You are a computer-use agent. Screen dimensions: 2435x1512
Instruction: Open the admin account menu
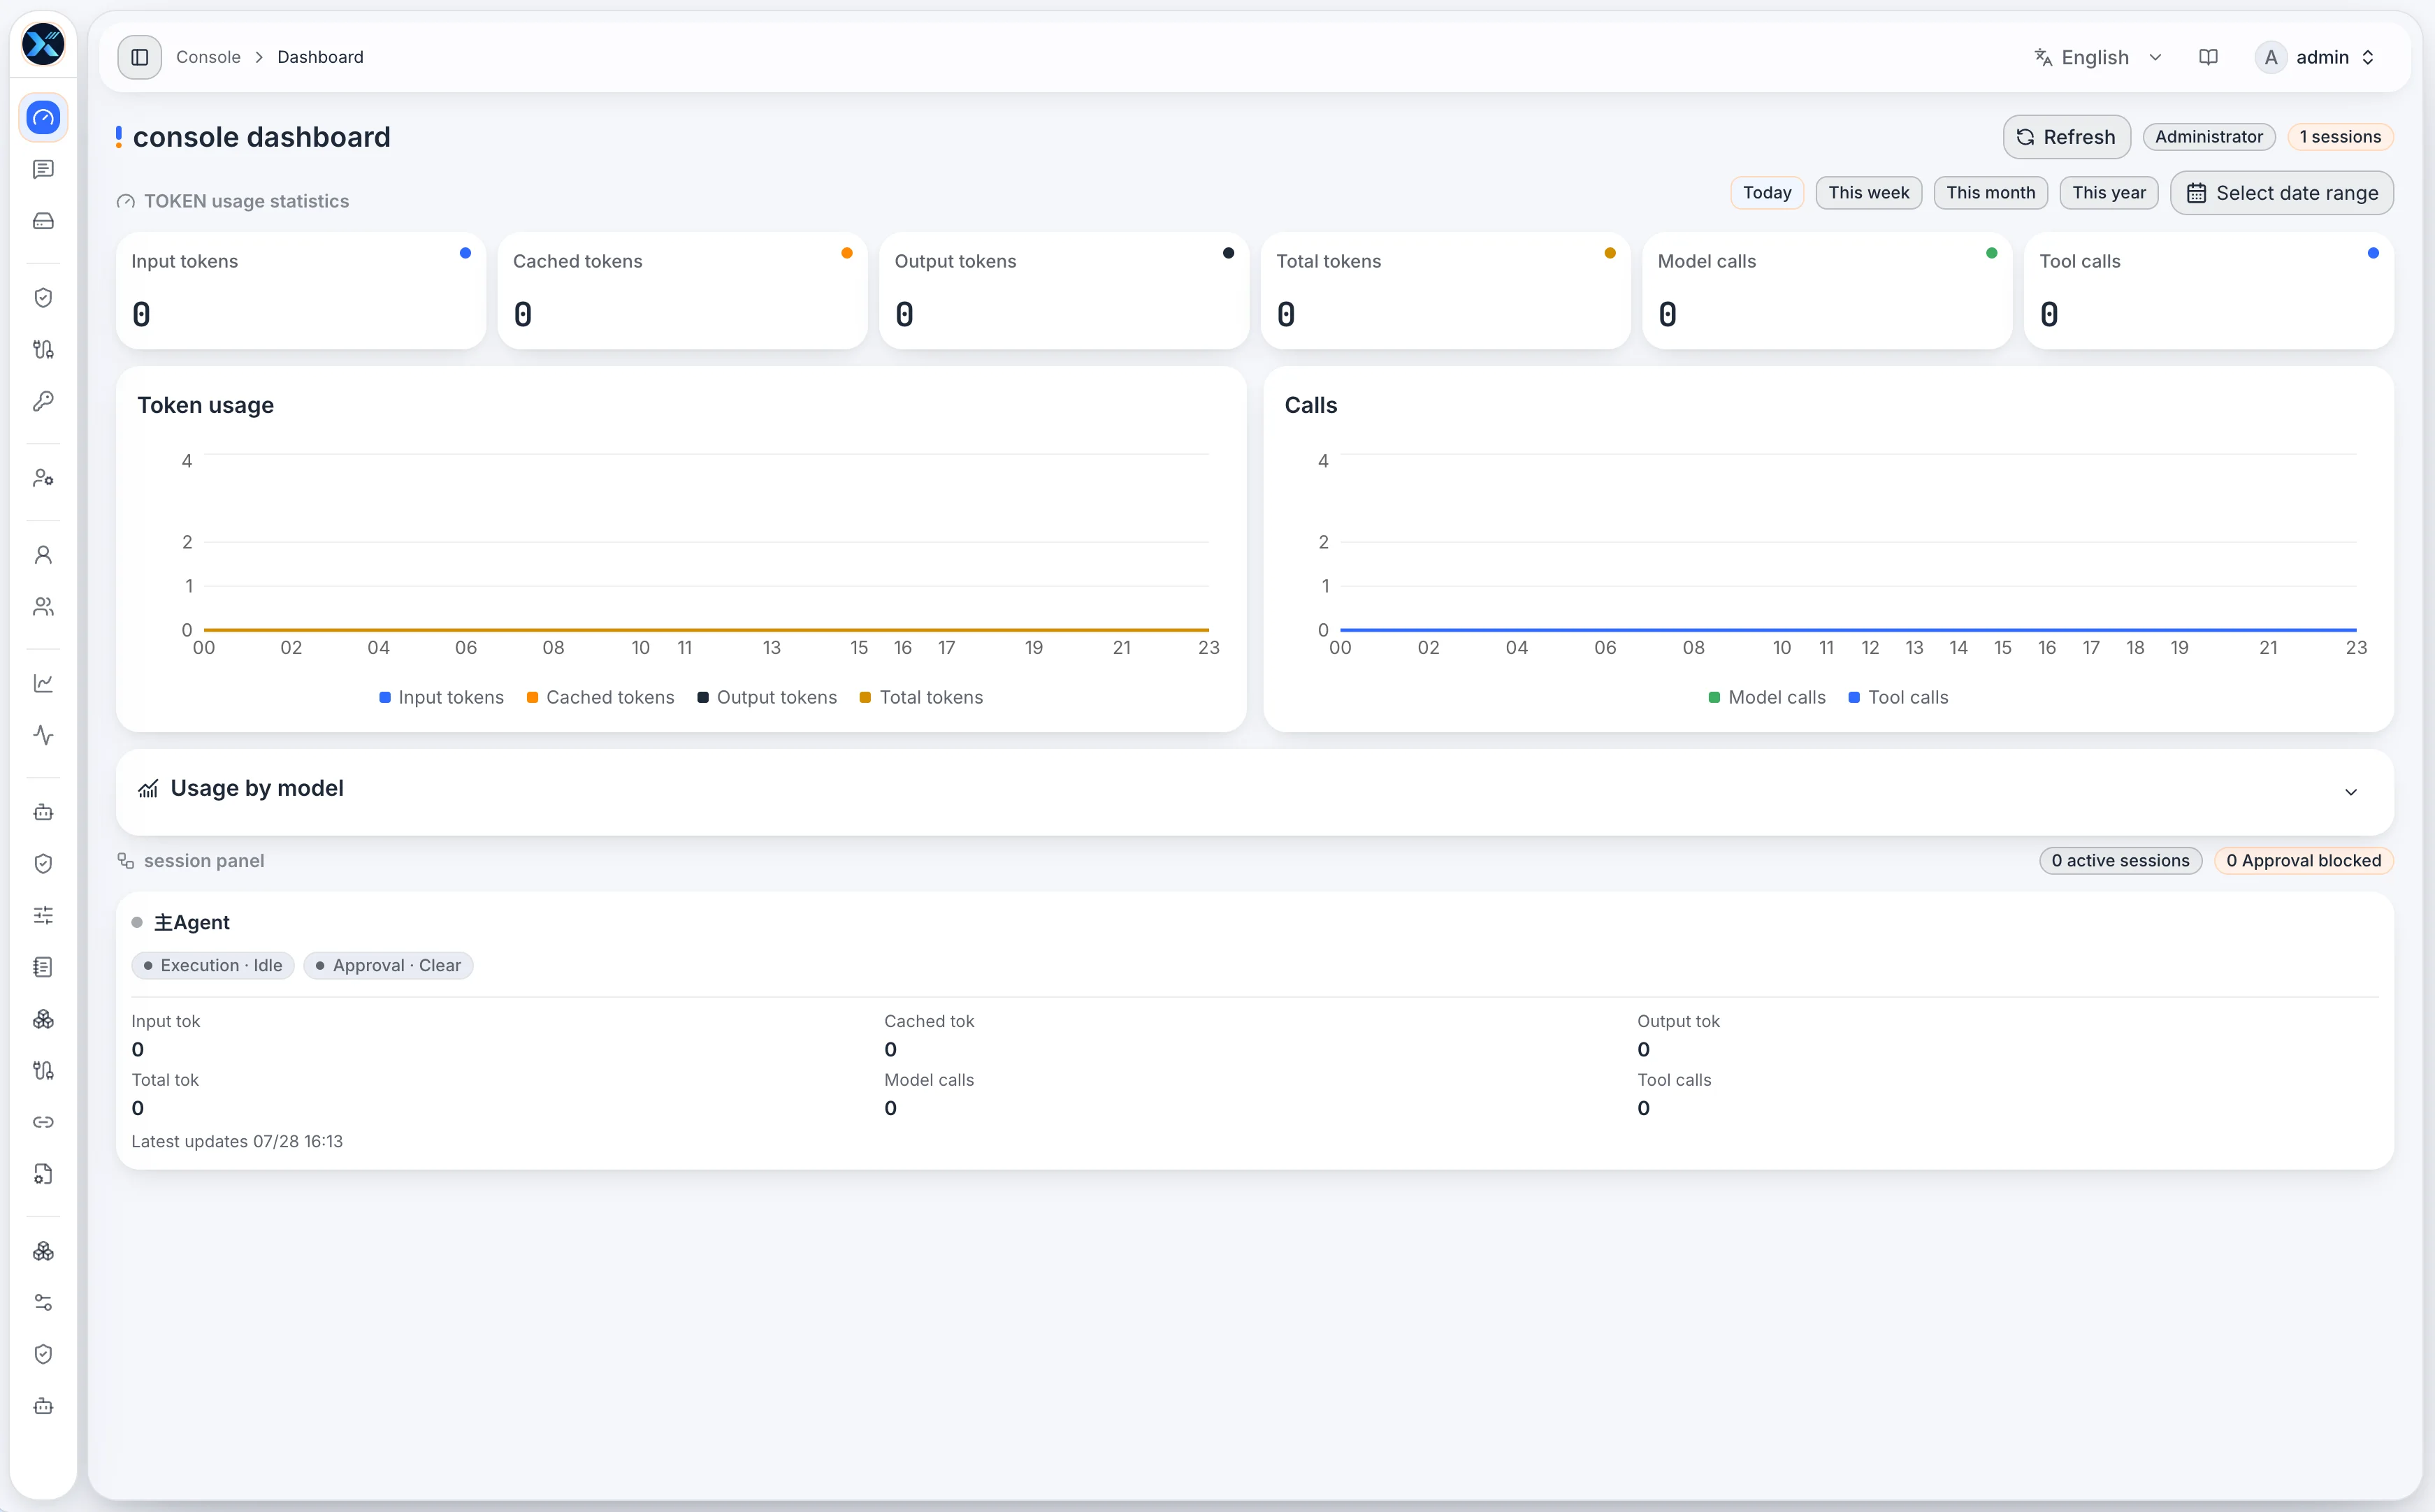pos(2316,57)
